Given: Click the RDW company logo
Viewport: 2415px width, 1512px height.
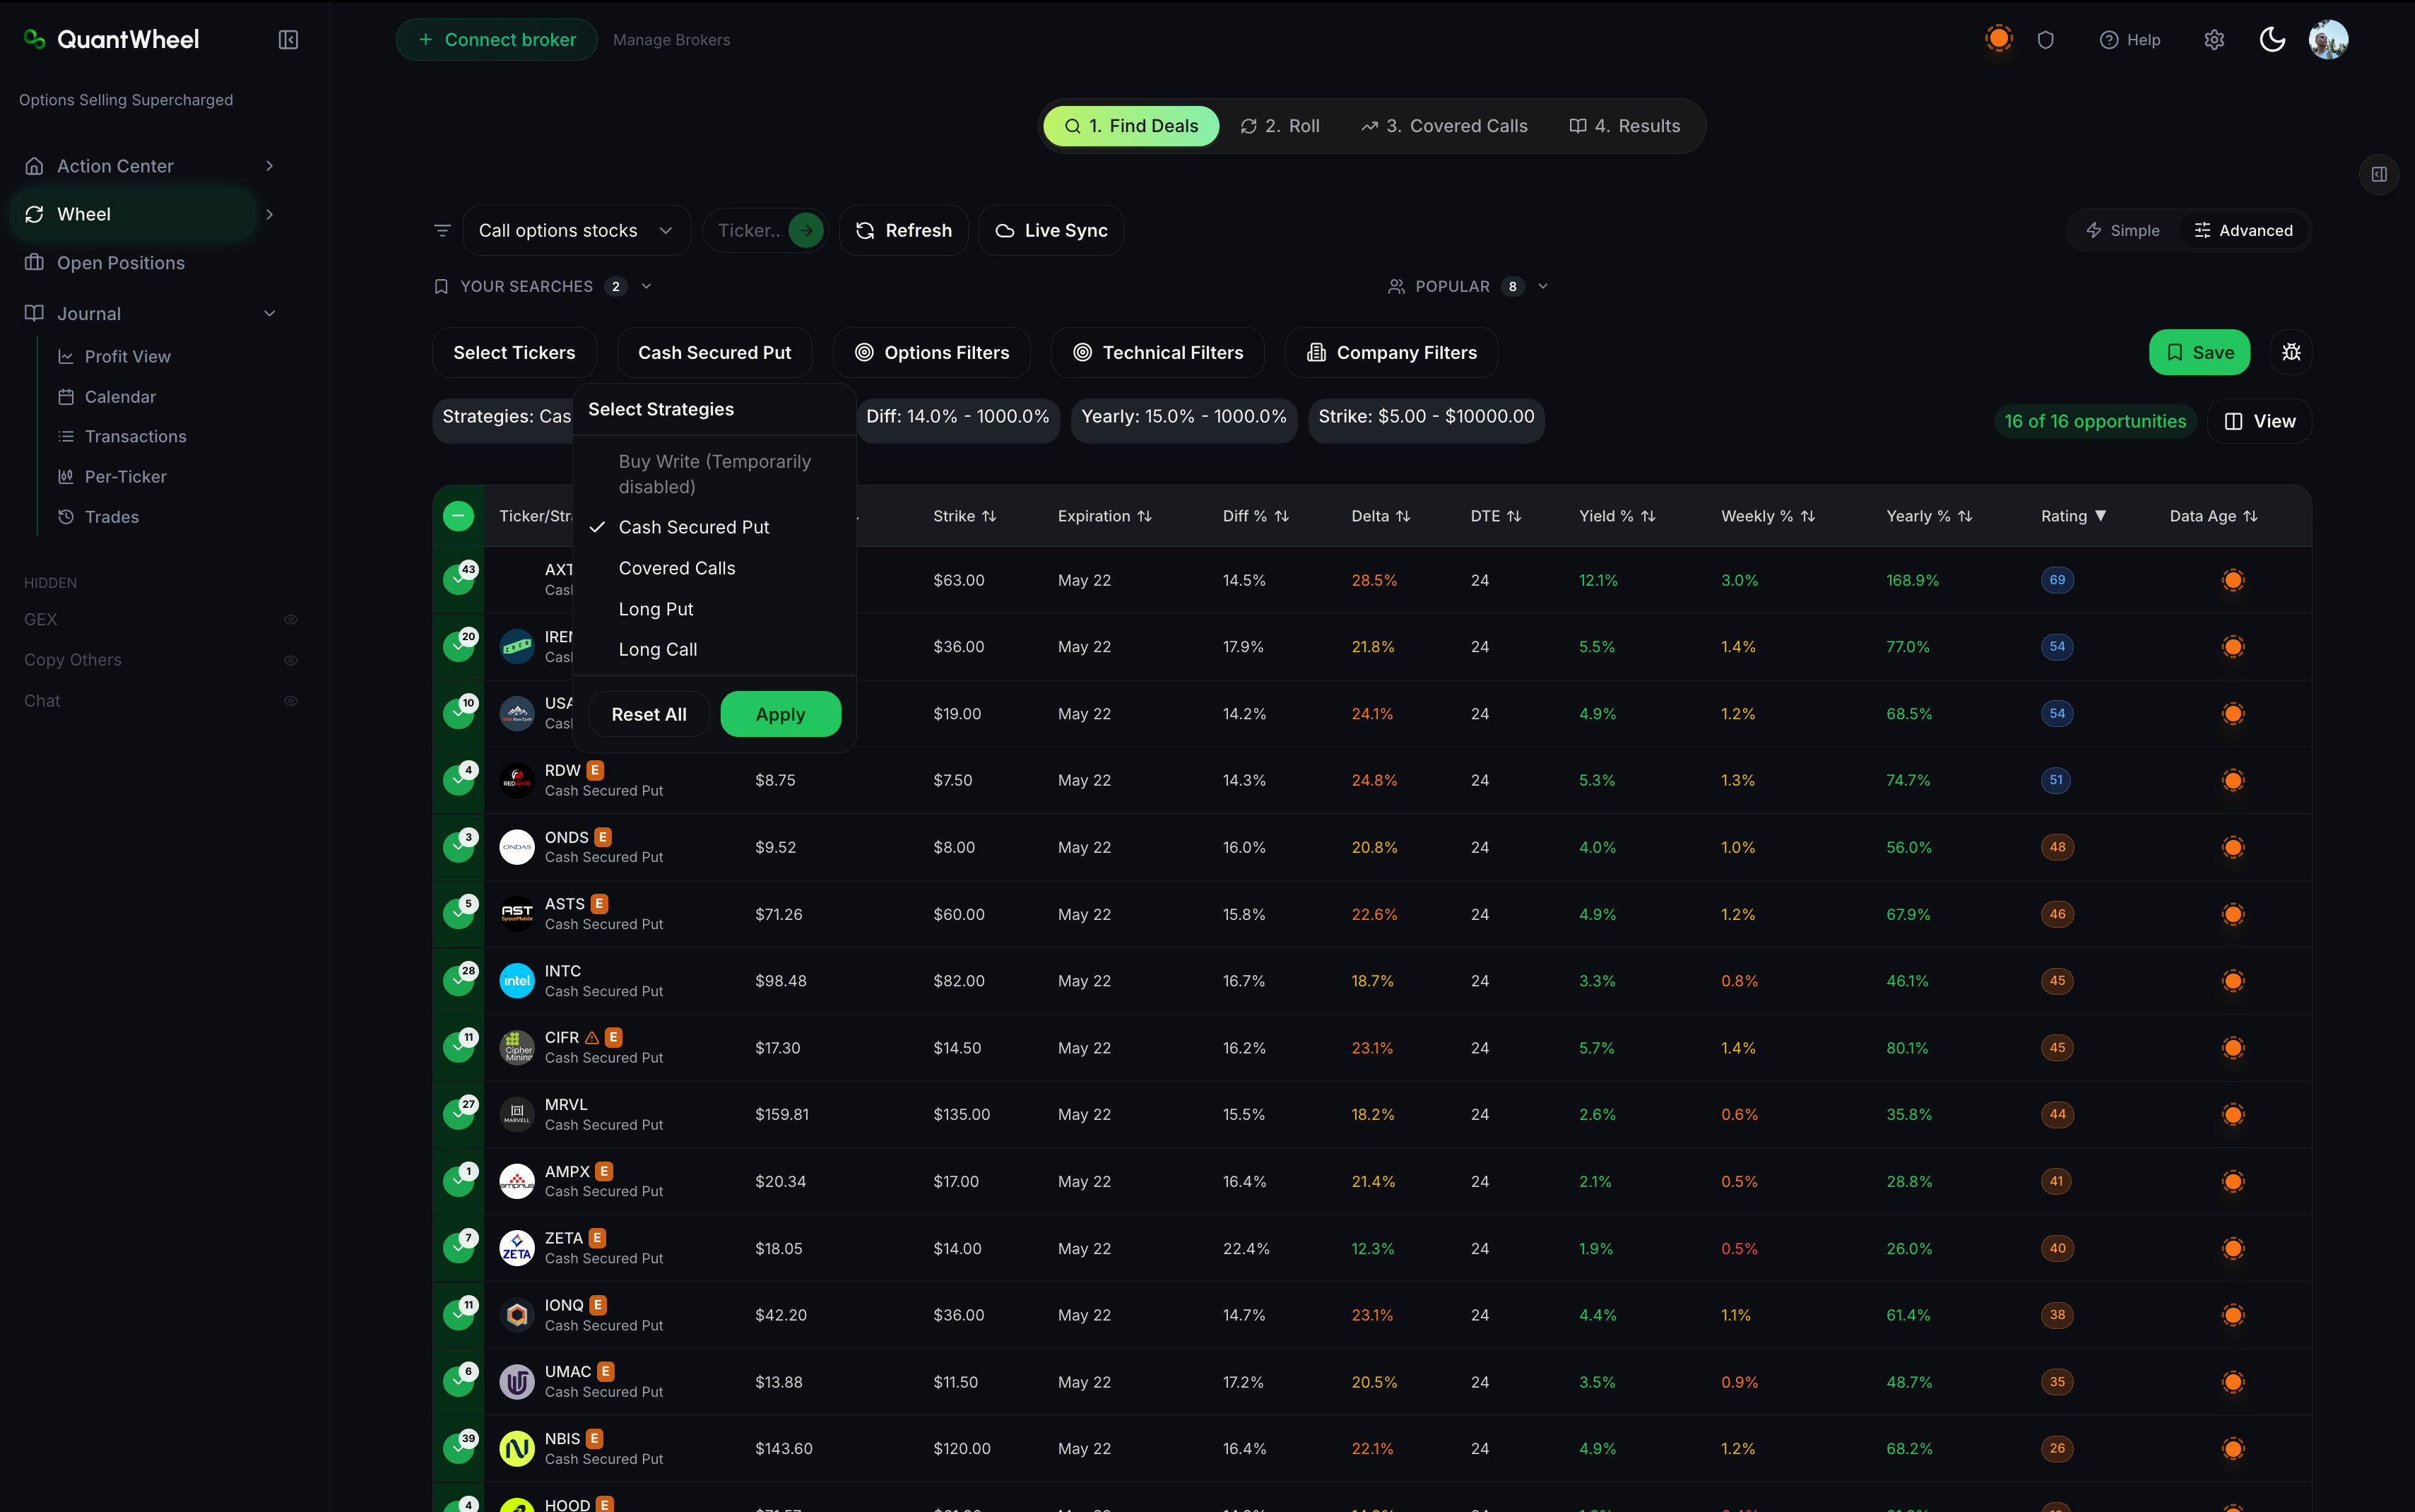Looking at the screenshot, I should [517, 780].
